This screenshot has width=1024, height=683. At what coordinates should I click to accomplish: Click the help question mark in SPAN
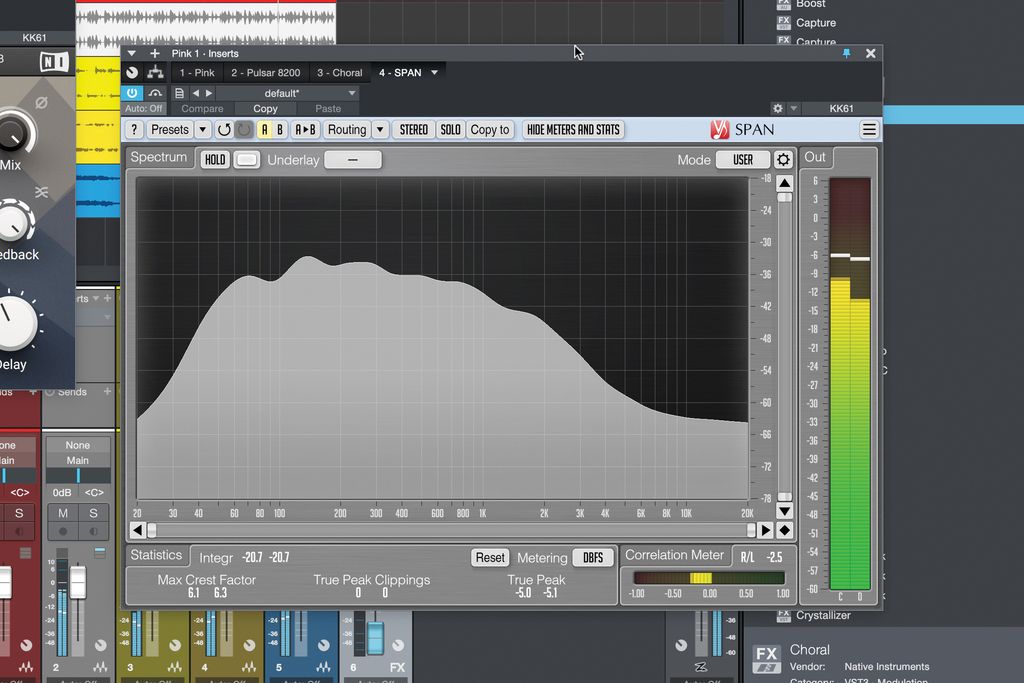133,129
